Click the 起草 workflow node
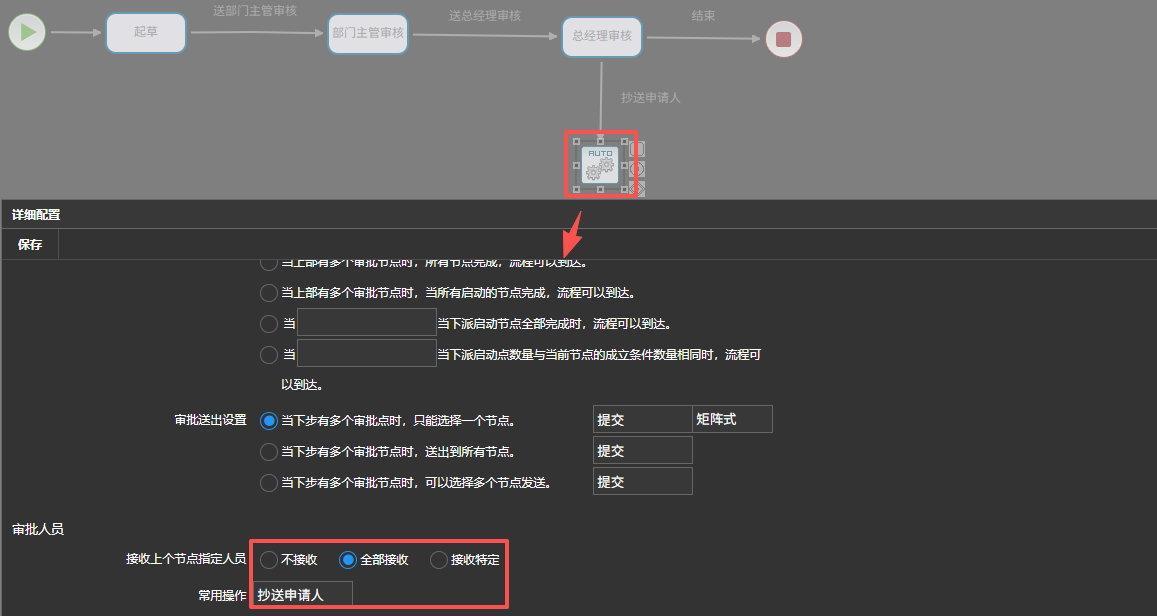This screenshot has width=1157, height=616. 146,32
